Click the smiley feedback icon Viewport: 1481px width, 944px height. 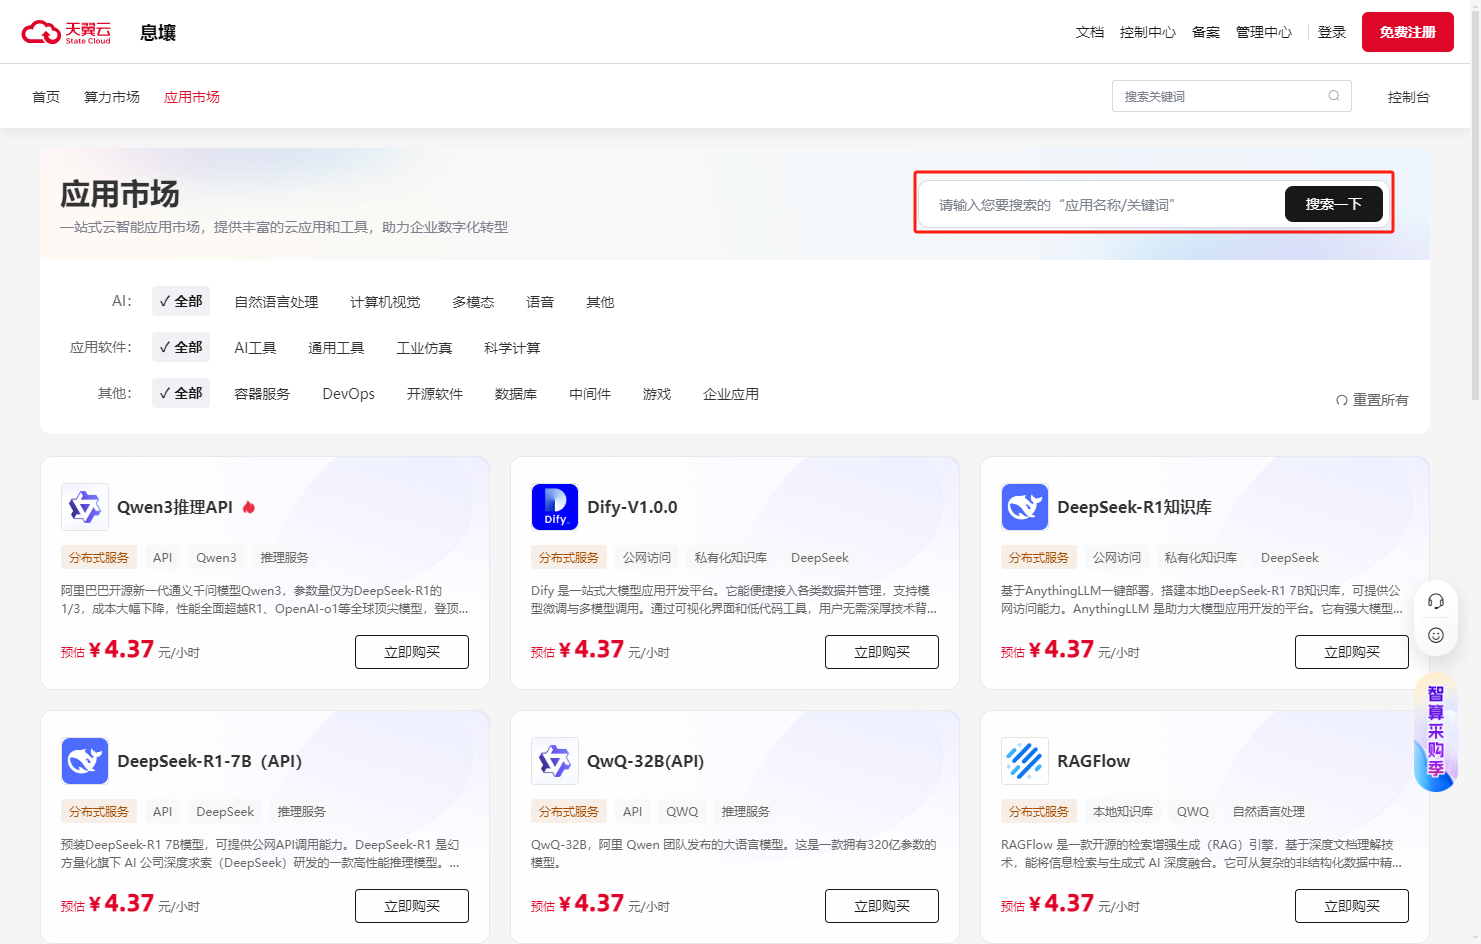1436,635
